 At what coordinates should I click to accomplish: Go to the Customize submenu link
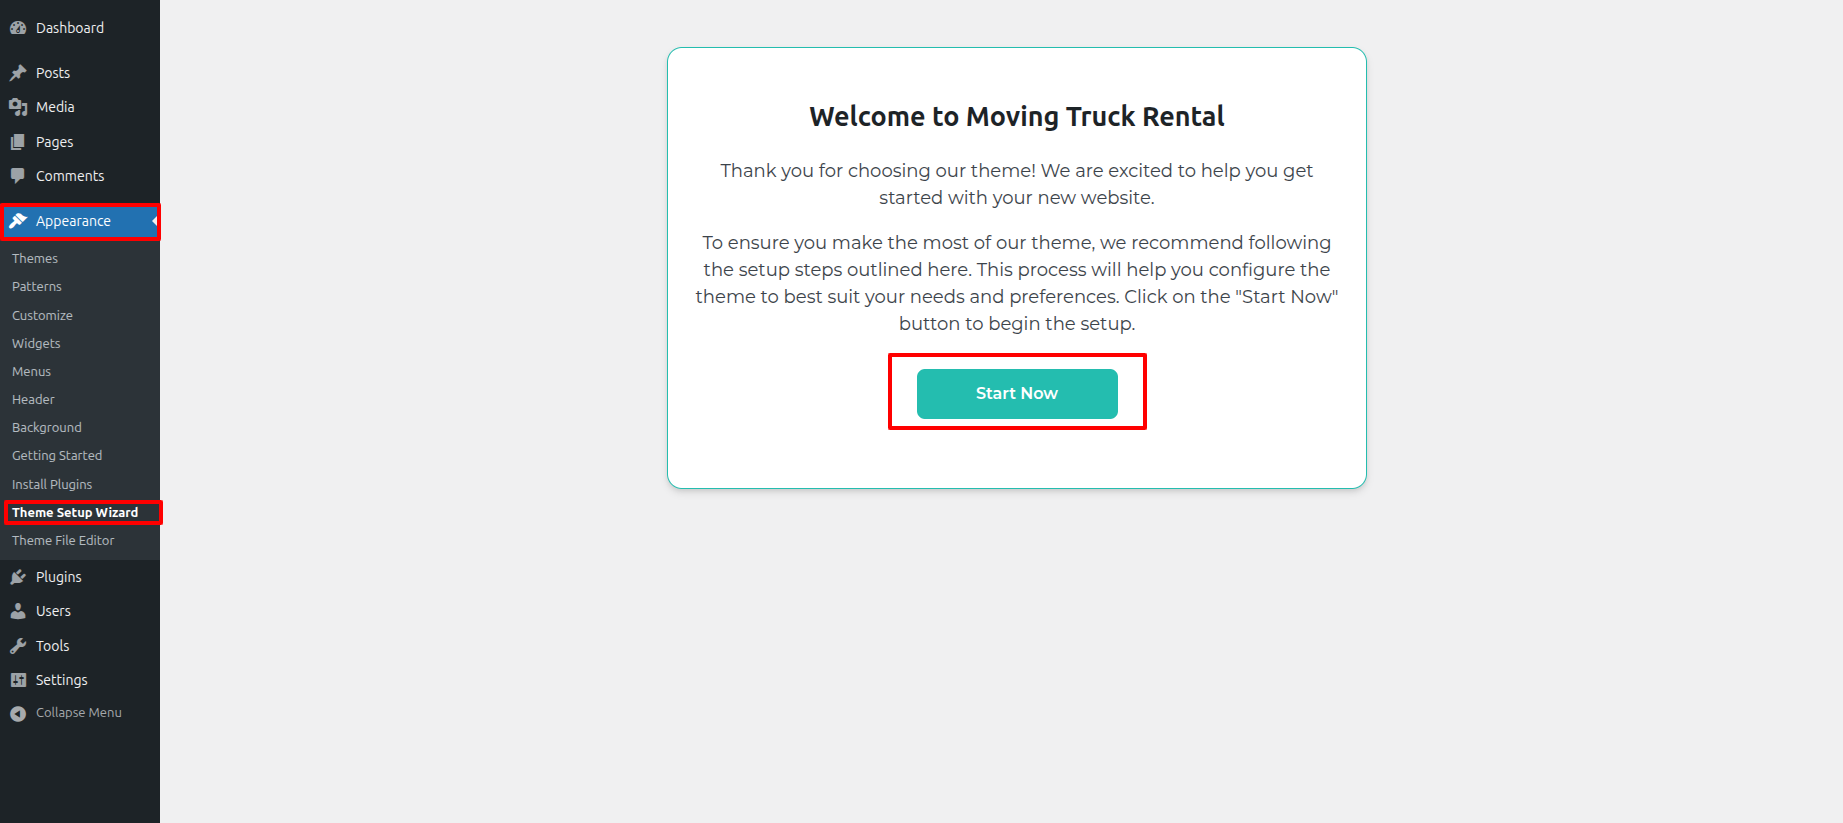42,315
